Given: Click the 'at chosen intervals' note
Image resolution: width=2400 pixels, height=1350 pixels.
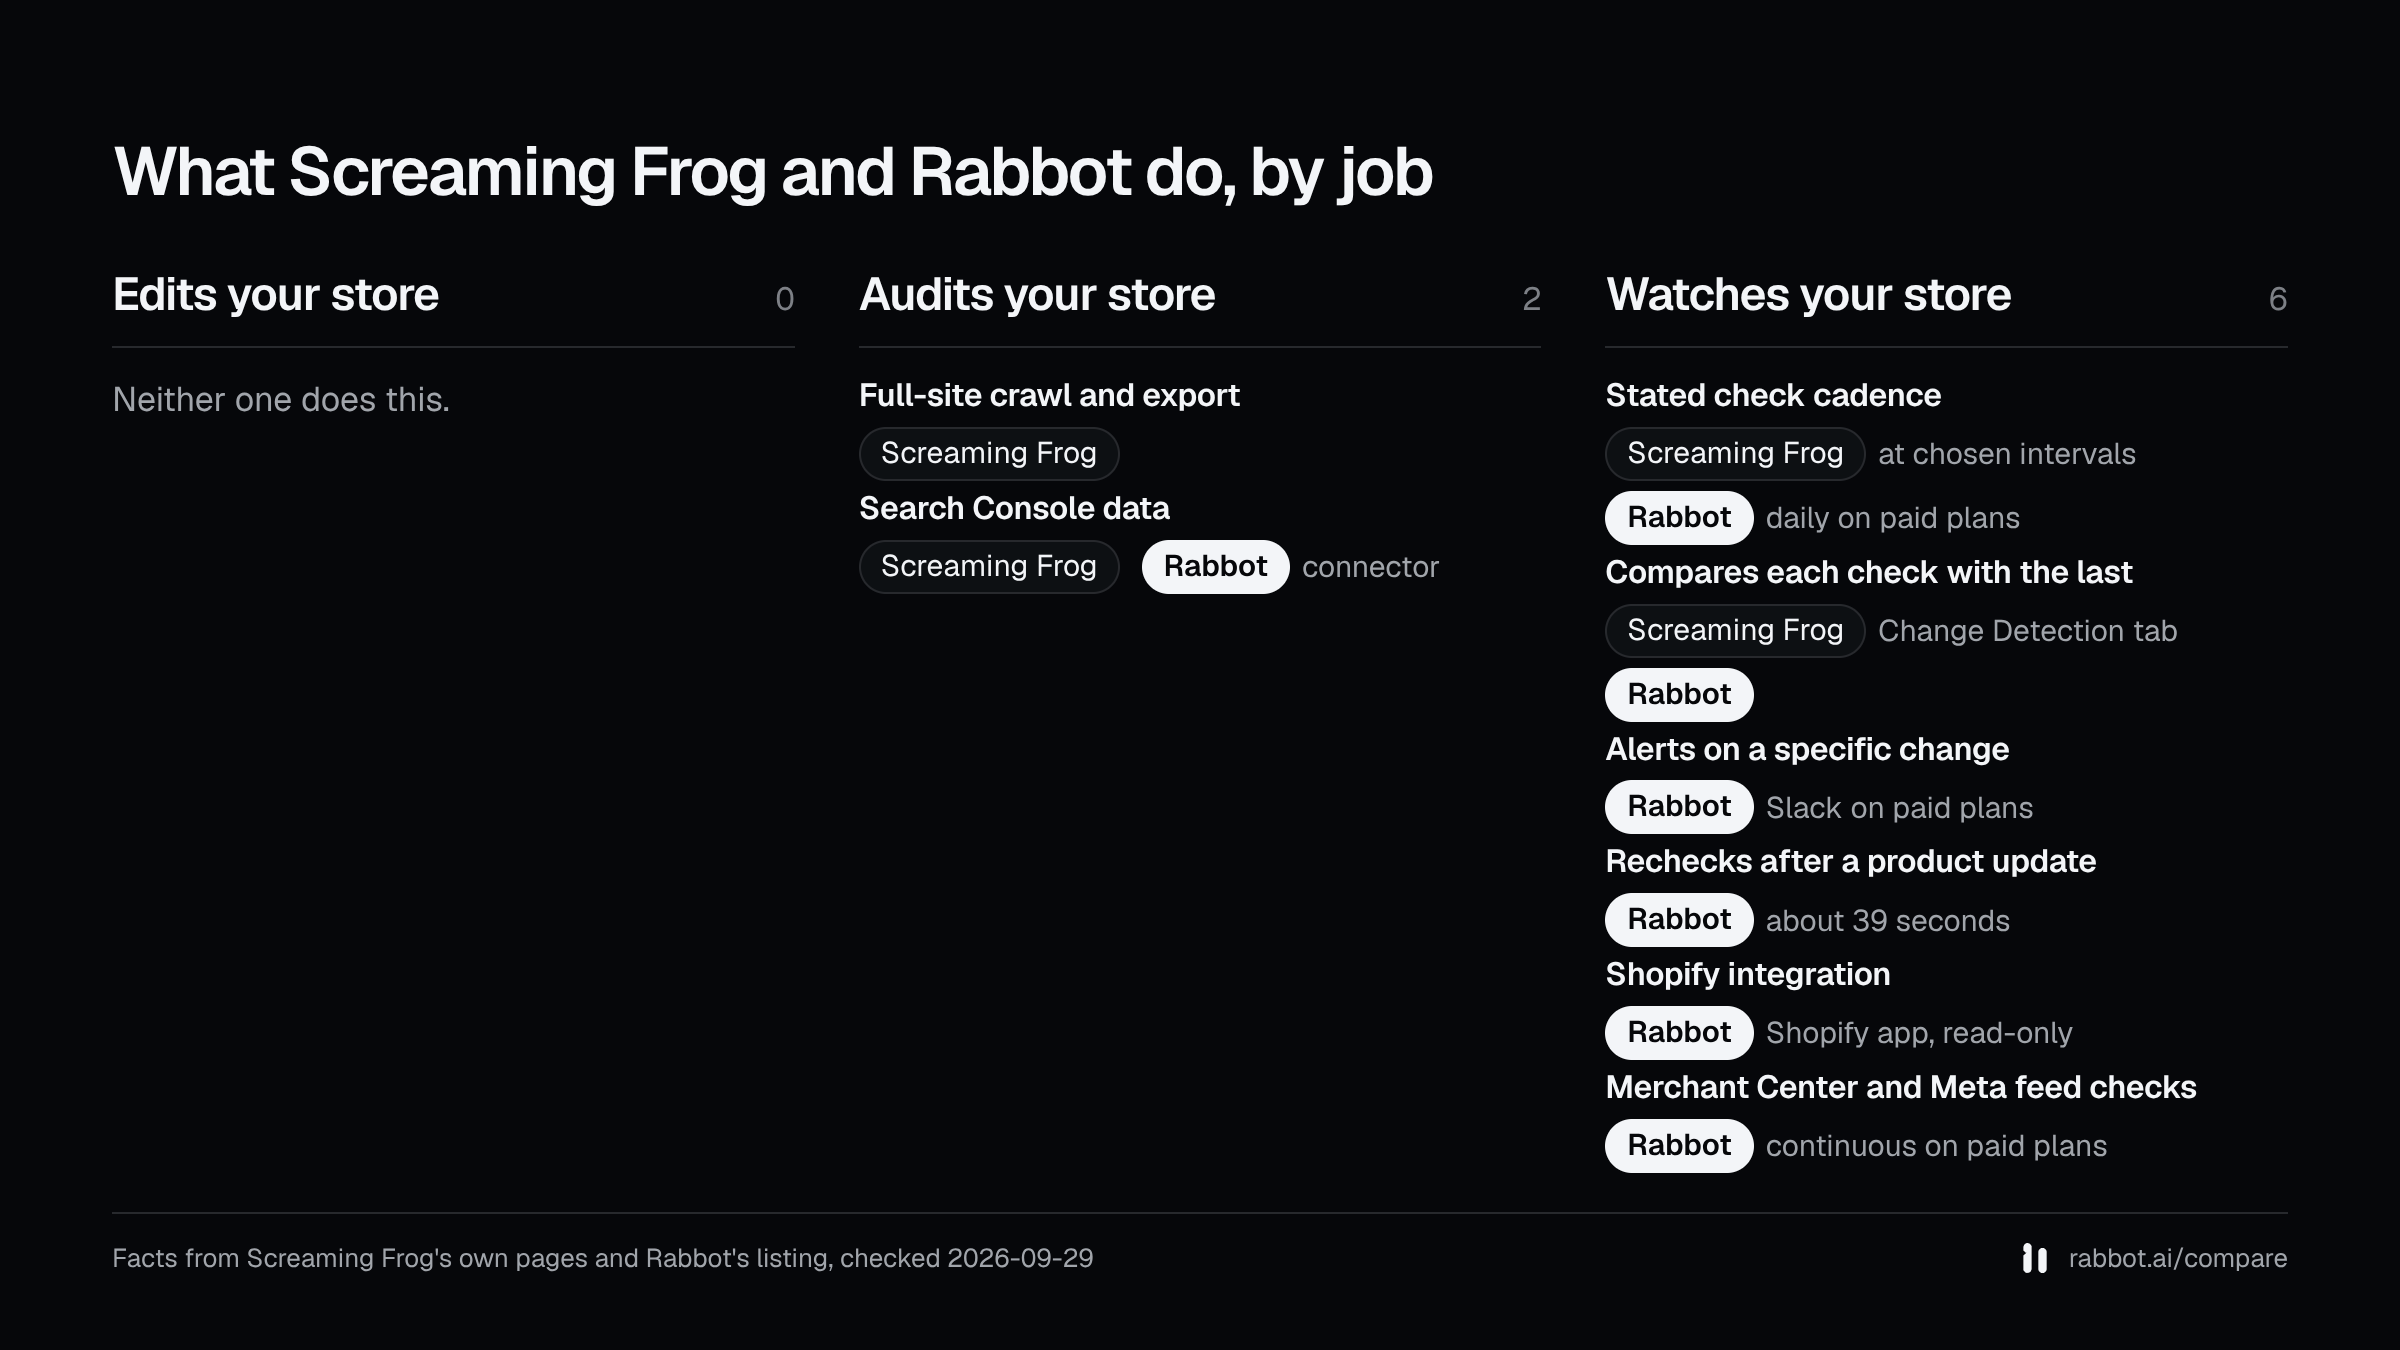Looking at the screenshot, I should tap(2006, 454).
